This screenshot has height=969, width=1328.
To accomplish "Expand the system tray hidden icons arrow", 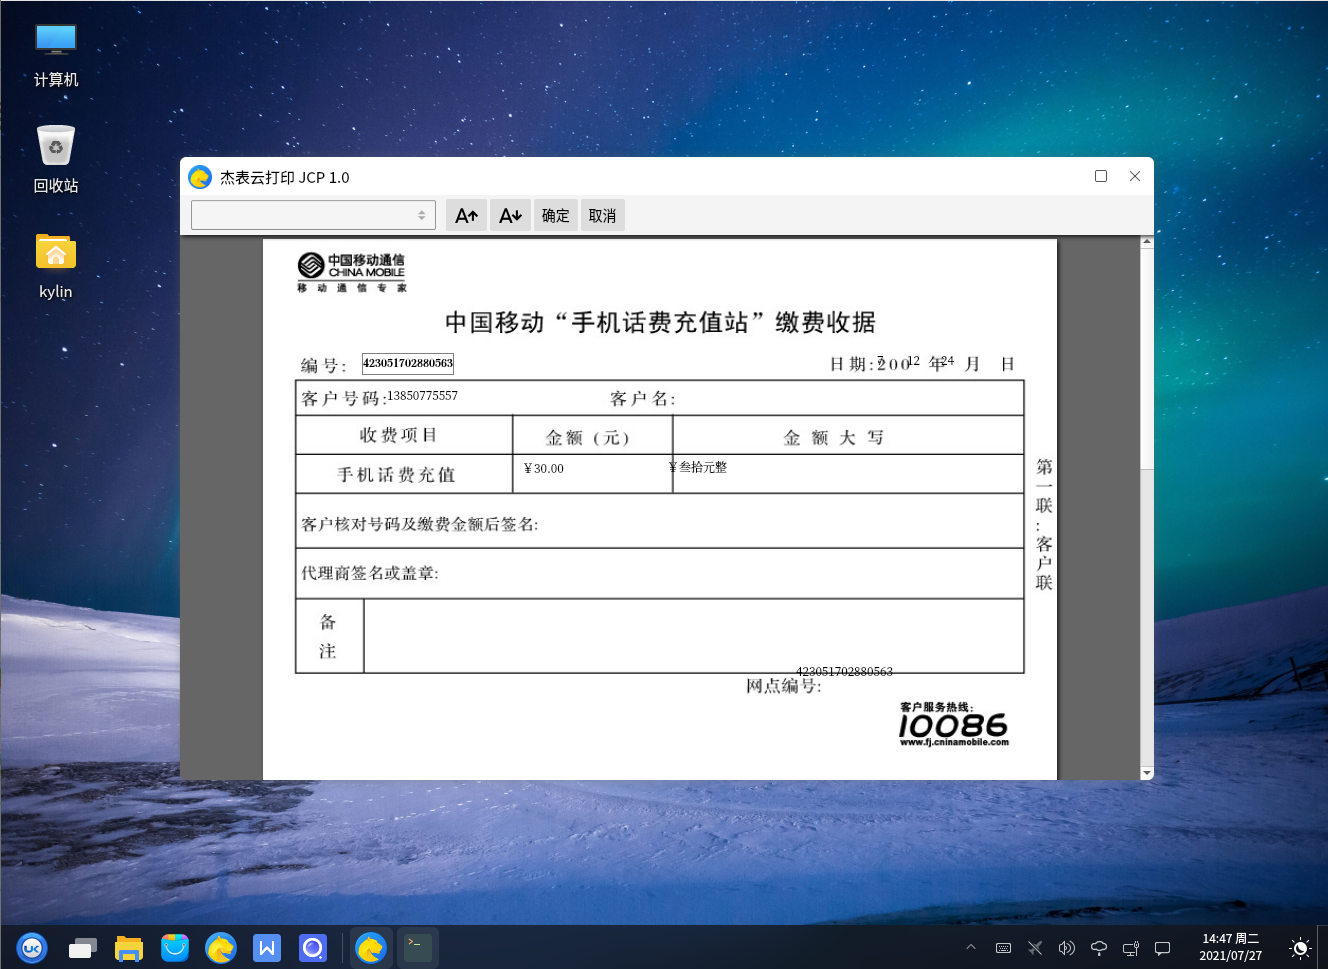I will [x=971, y=947].
